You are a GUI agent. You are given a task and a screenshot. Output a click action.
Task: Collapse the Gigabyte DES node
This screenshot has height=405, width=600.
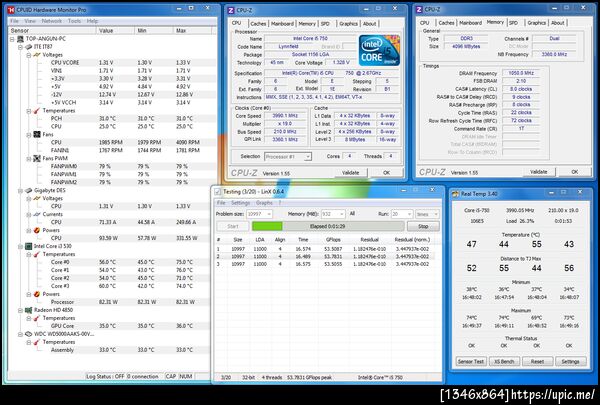pos(21,190)
